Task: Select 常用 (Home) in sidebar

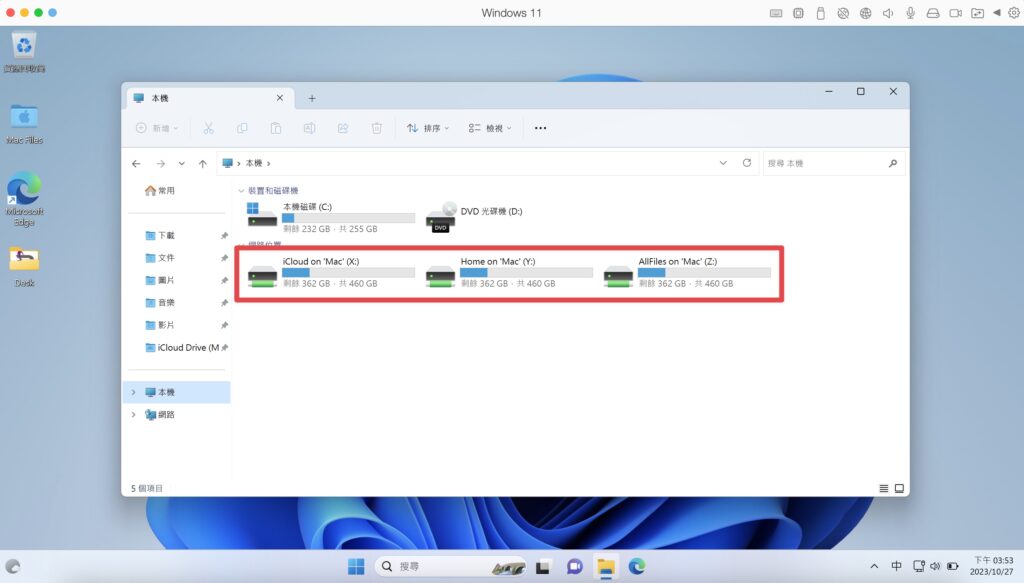Action: (x=159, y=191)
